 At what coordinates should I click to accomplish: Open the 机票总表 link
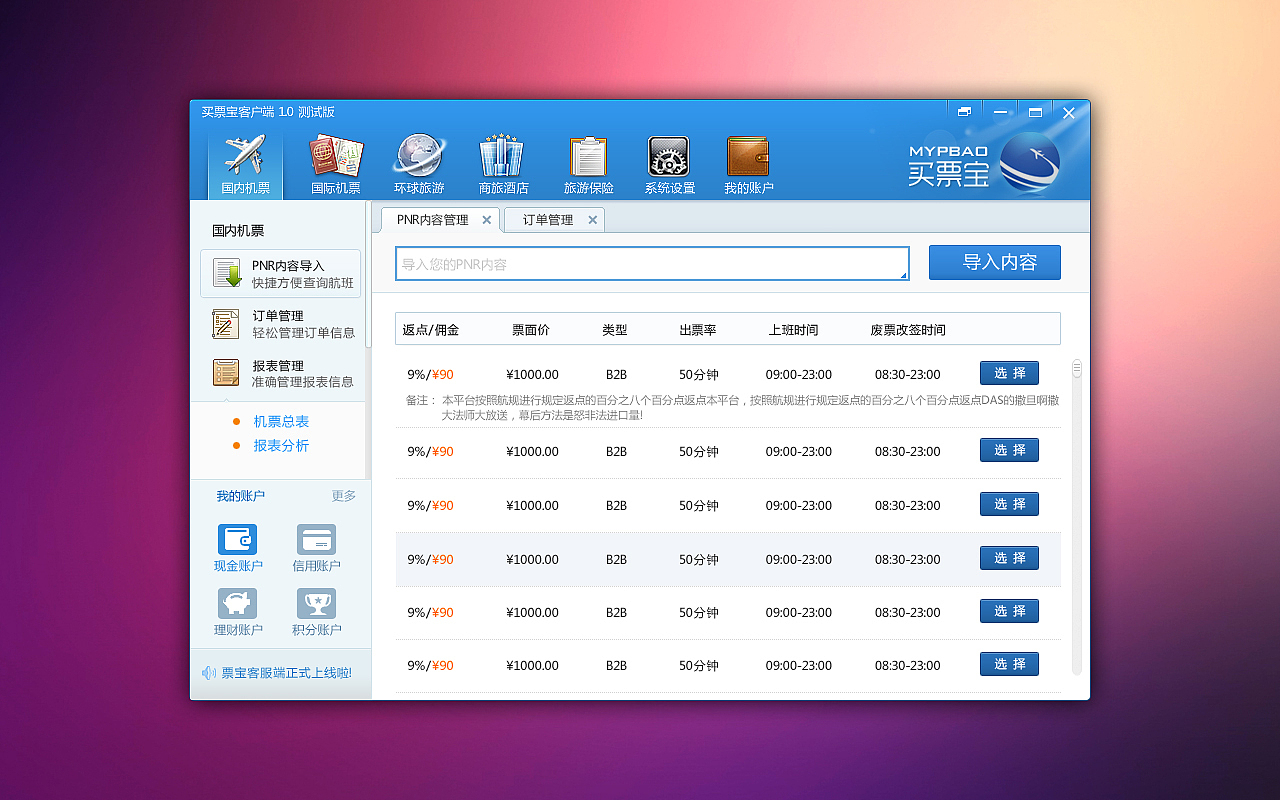click(x=281, y=422)
